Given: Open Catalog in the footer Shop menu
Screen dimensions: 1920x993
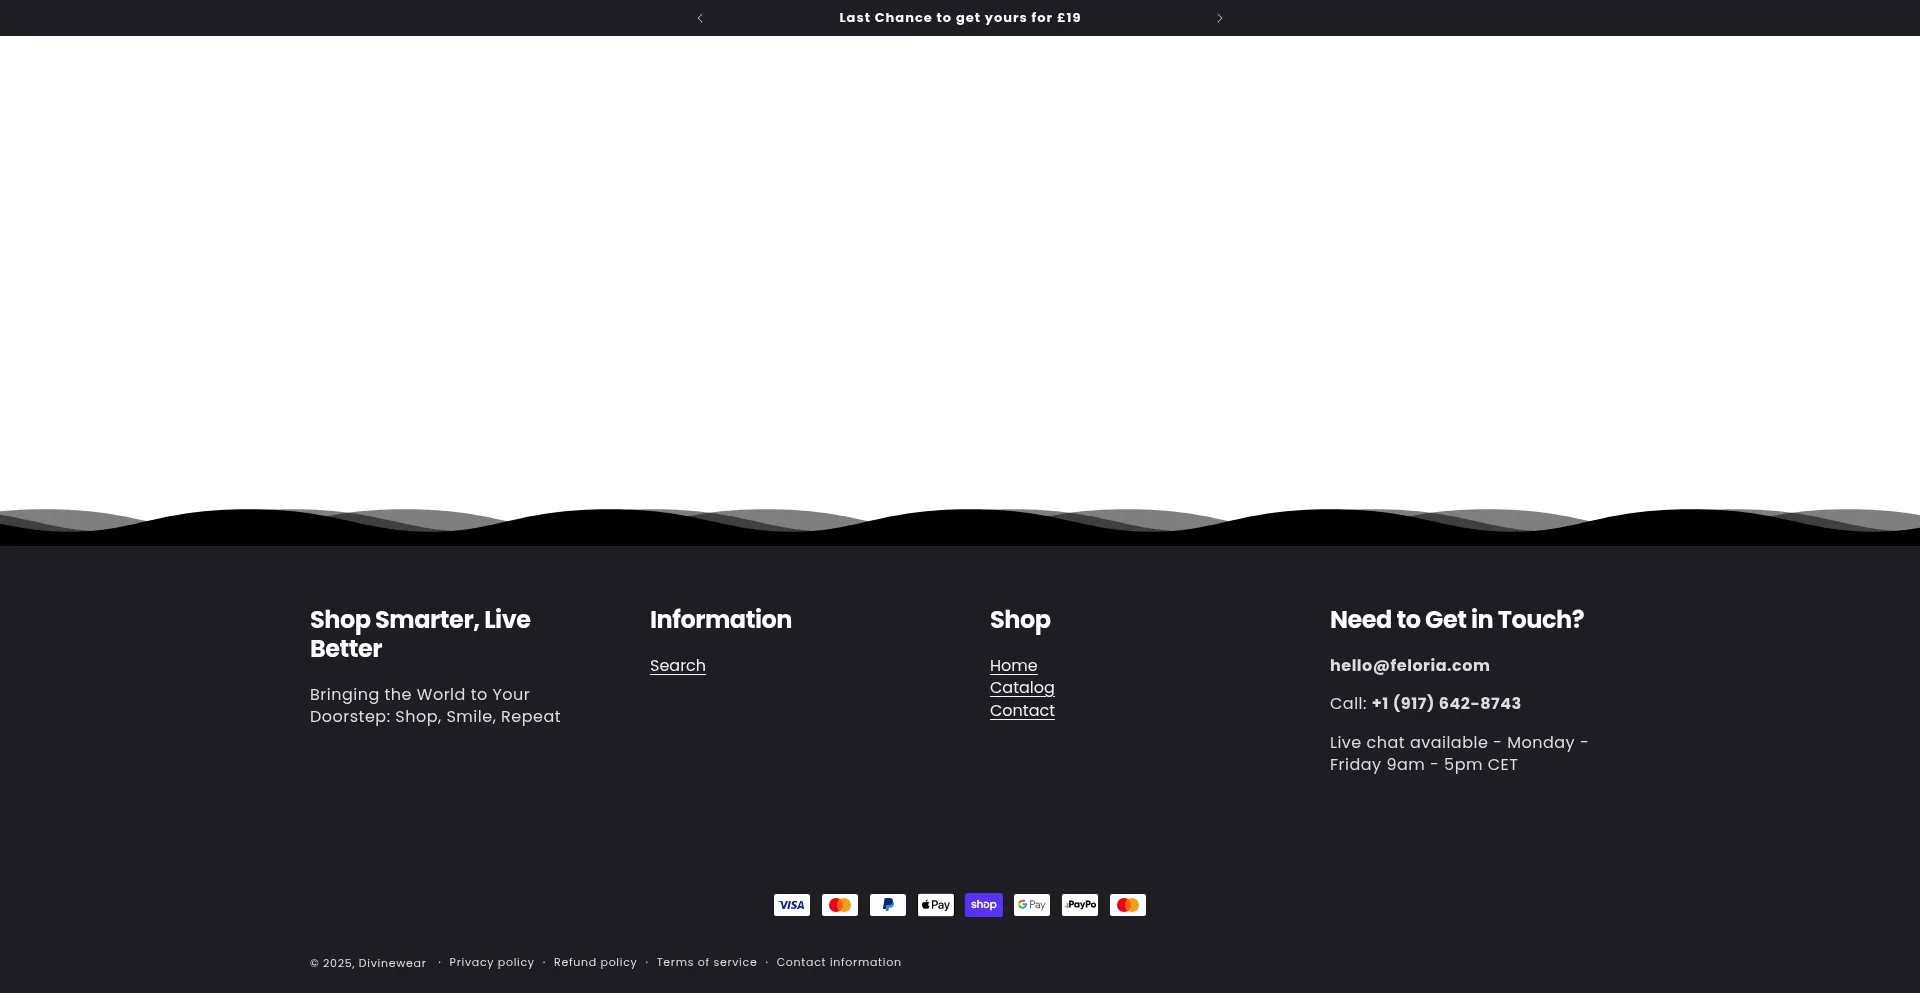Looking at the screenshot, I should coord(1021,688).
